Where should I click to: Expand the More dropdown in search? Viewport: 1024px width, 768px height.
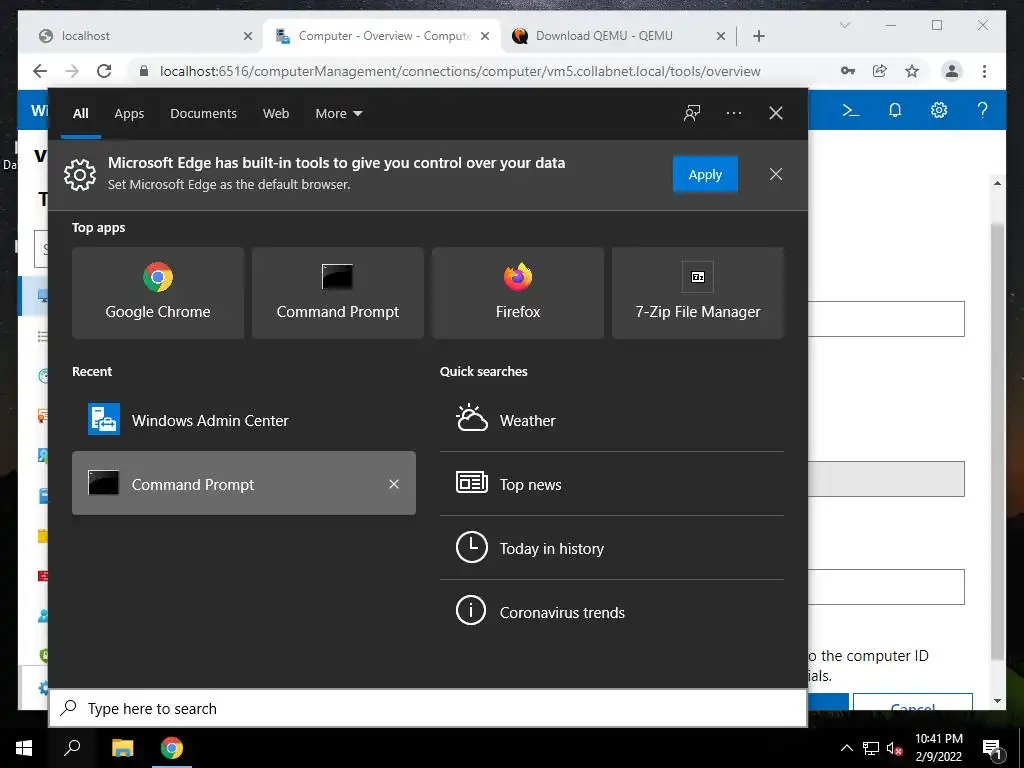338,114
